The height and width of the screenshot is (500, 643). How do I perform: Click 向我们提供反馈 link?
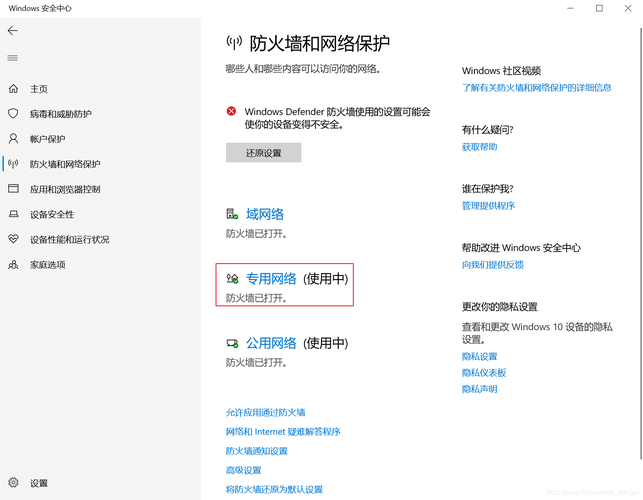(x=493, y=265)
